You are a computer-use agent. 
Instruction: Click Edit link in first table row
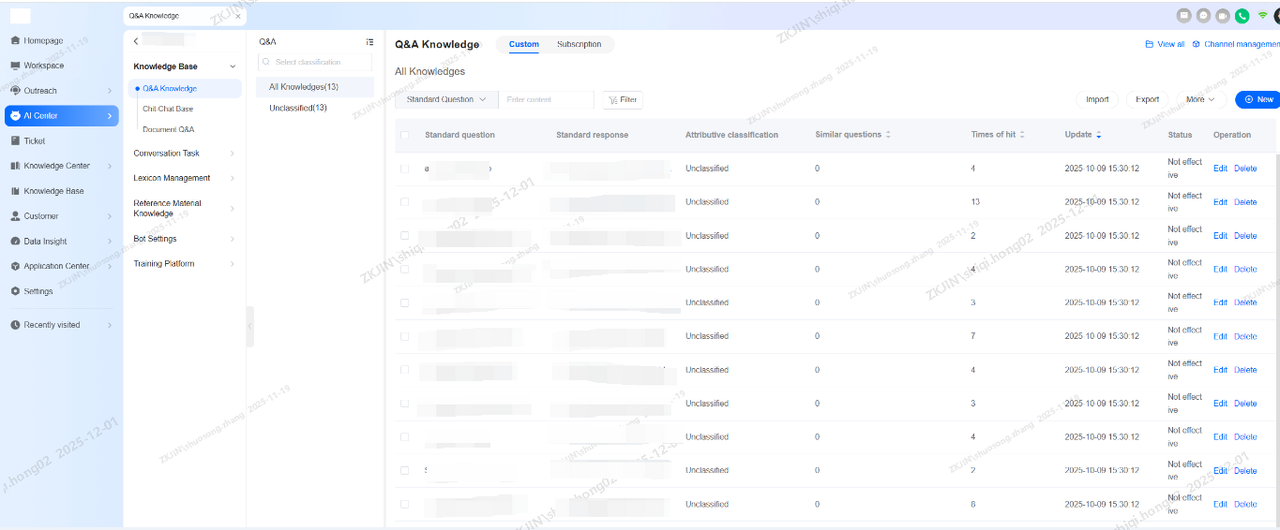[x=1220, y=169]
